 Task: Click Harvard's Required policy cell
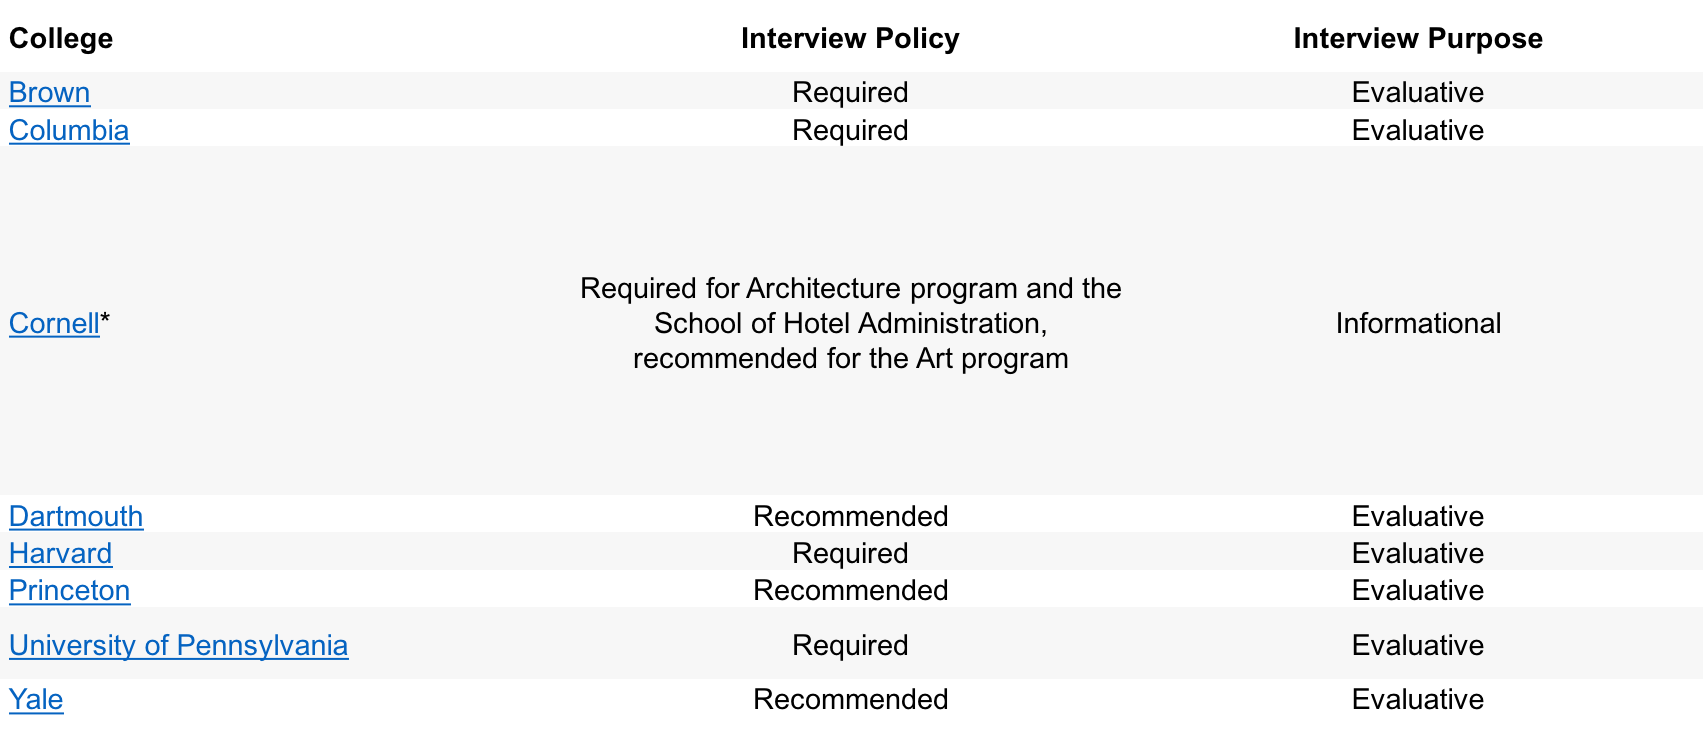coord(850,553)
